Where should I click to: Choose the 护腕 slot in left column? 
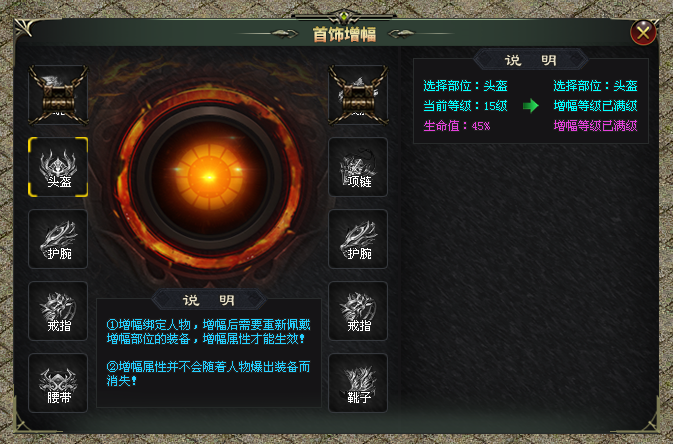click(x=58, y=239)
